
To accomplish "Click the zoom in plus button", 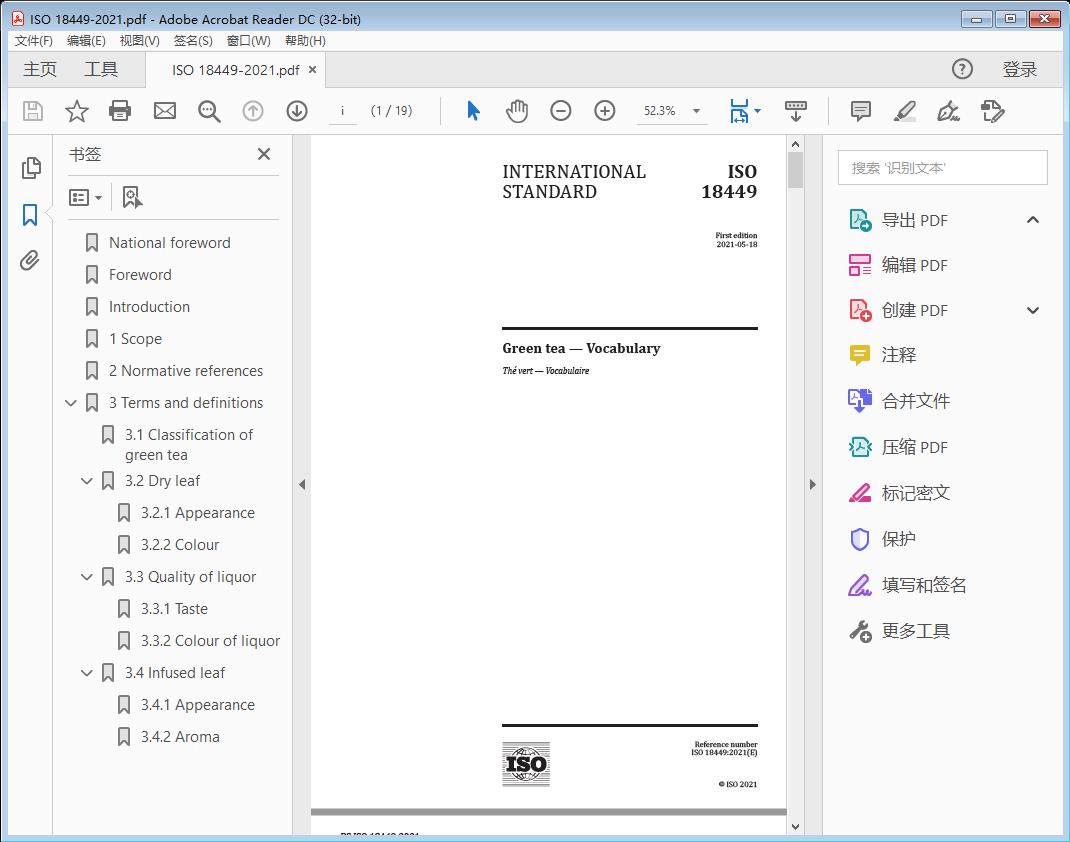I will coord(605,111).
